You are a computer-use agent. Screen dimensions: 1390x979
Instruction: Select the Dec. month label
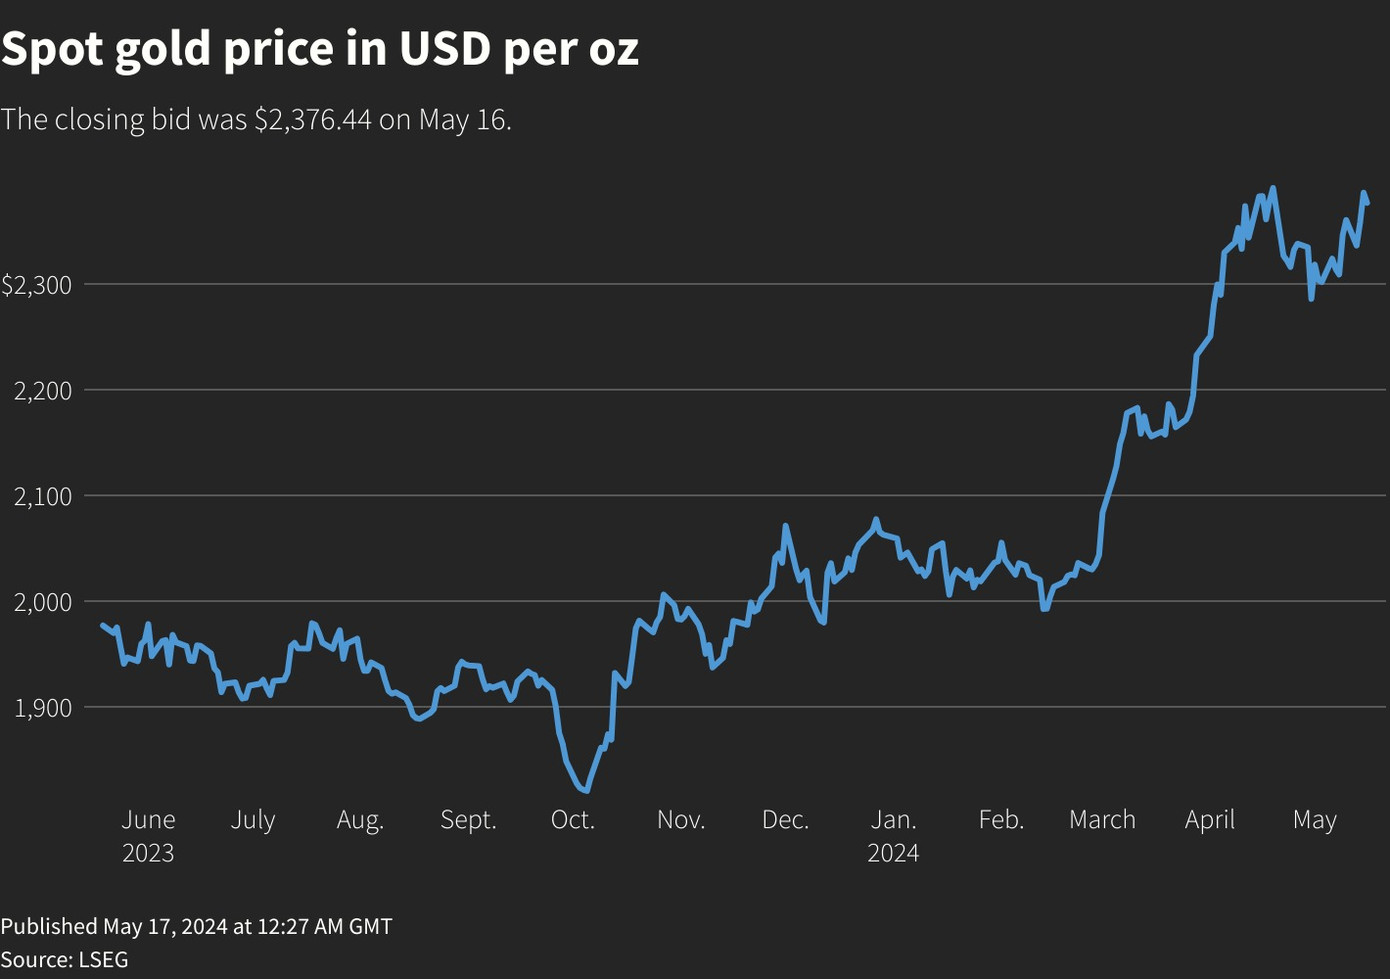click(785, 820)
